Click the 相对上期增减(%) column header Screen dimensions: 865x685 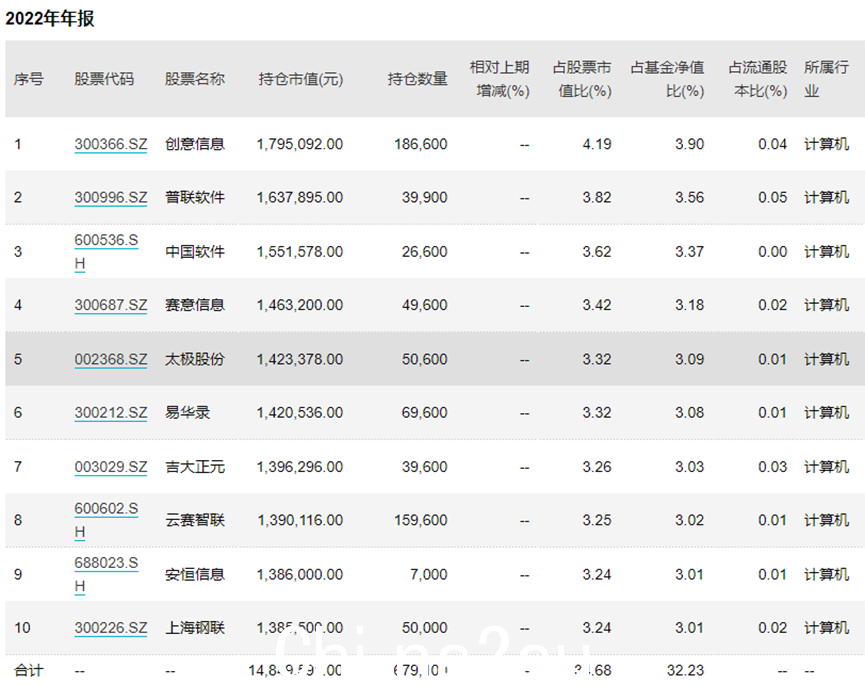[x=500, y=79]
